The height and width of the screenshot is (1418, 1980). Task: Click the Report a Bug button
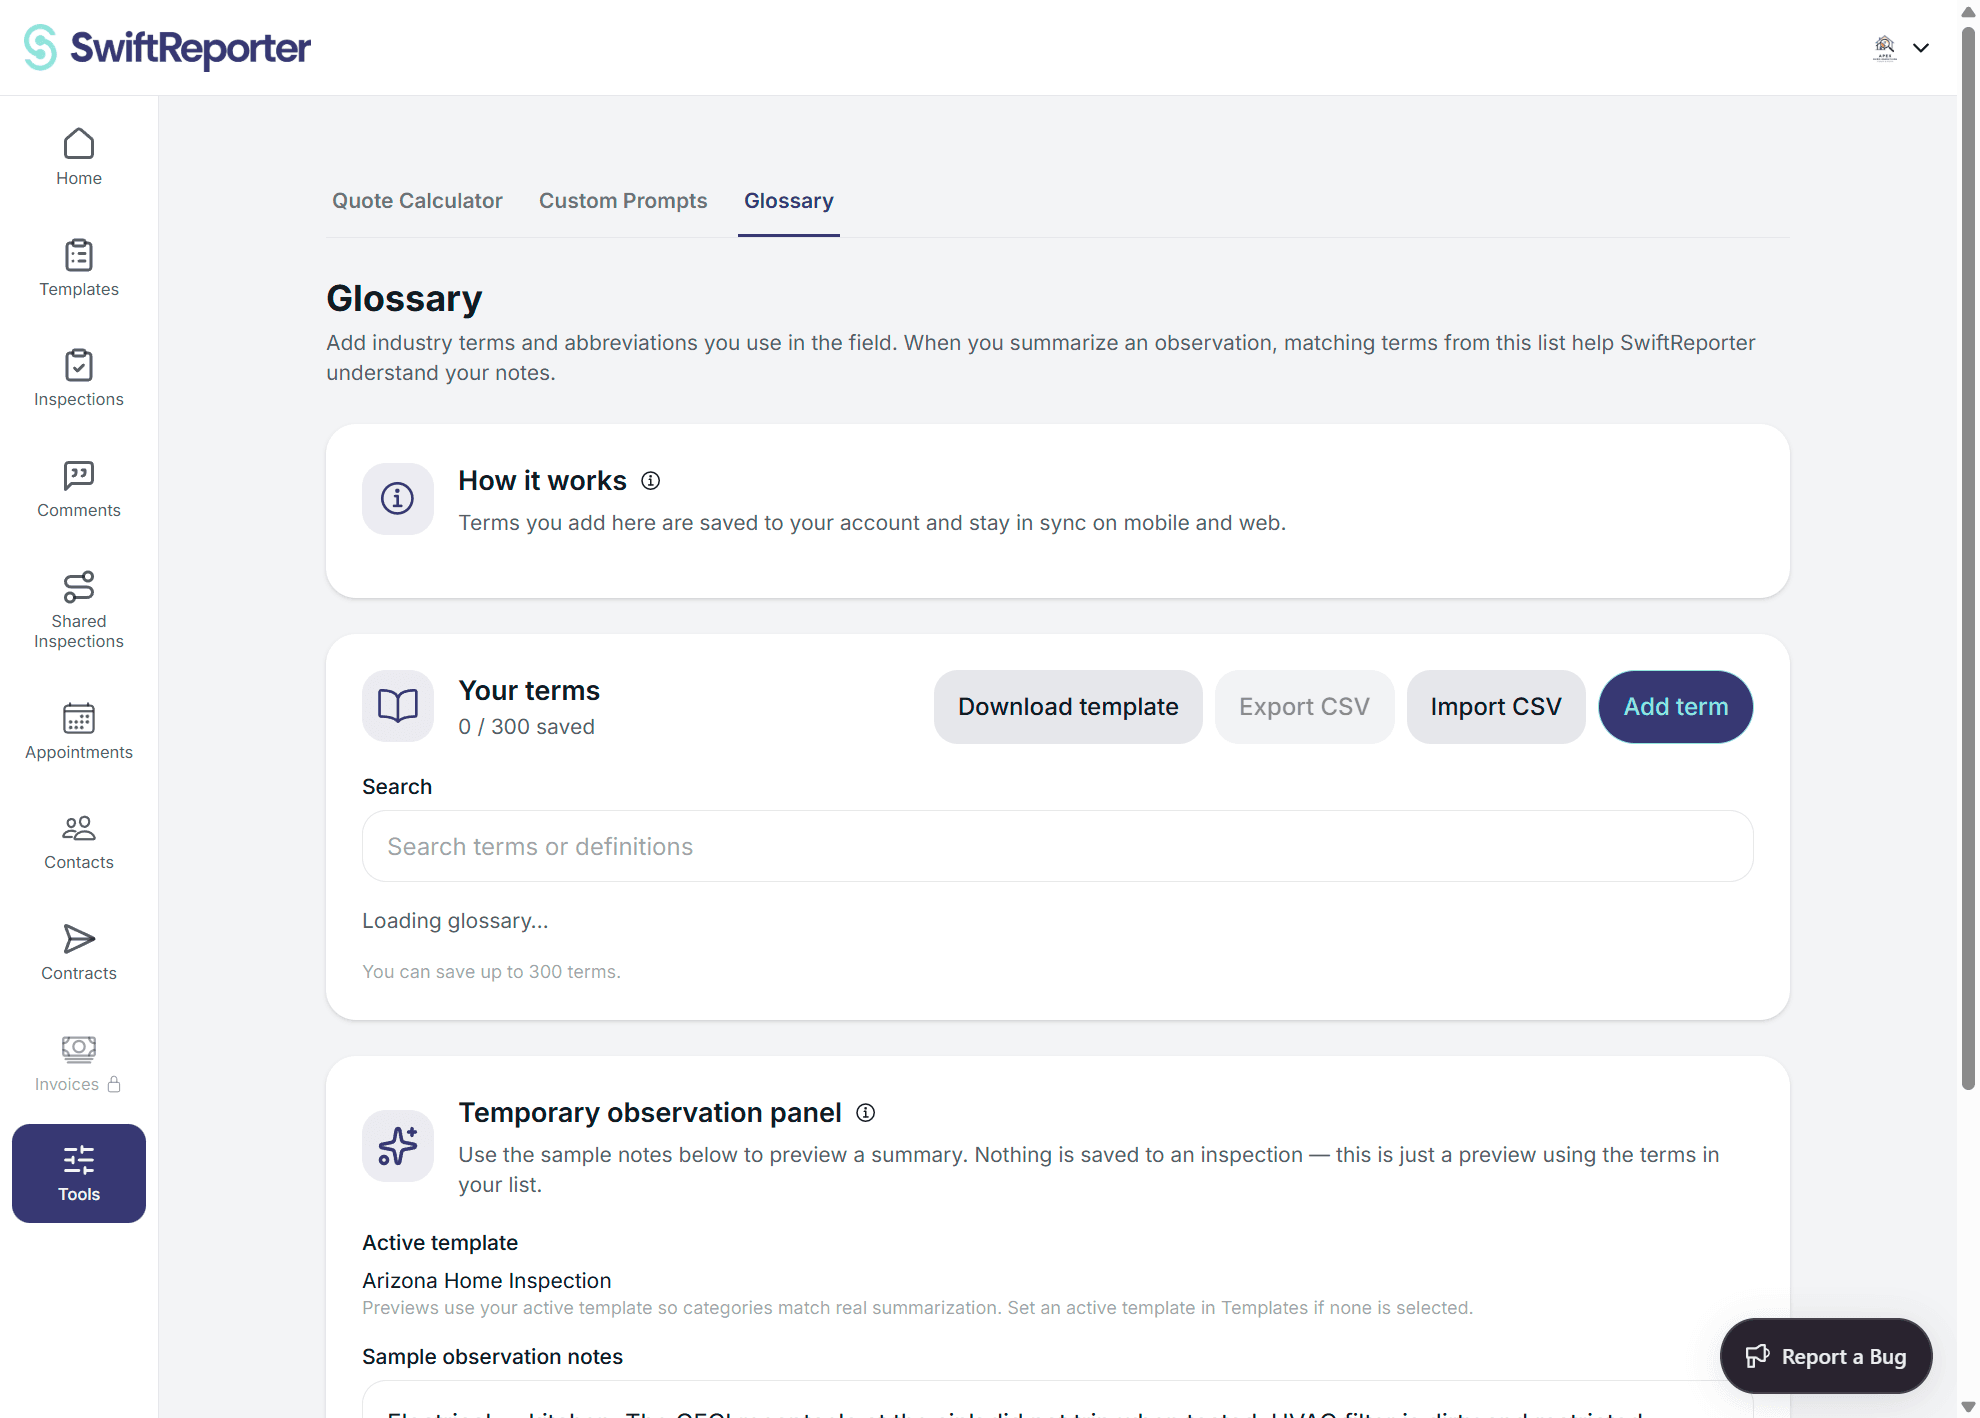click(x=1826, y=1356)
